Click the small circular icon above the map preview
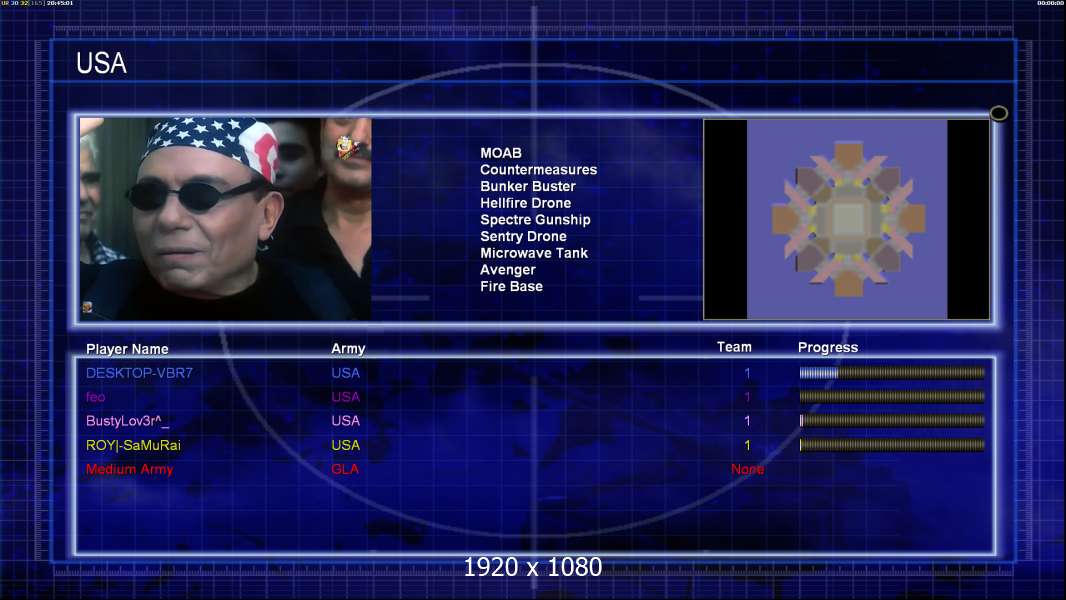Viewport: 1066px width, 600px height. (x=998, y=113)
